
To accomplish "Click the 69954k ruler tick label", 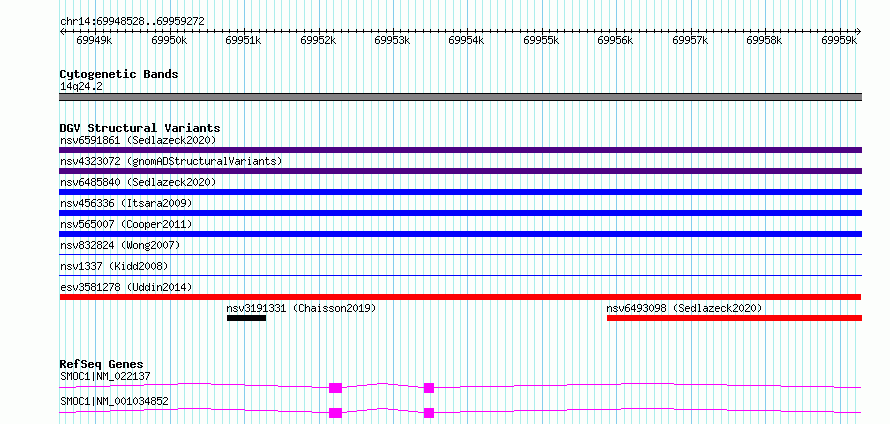I will pyautogui.click(x=466, y=41).
